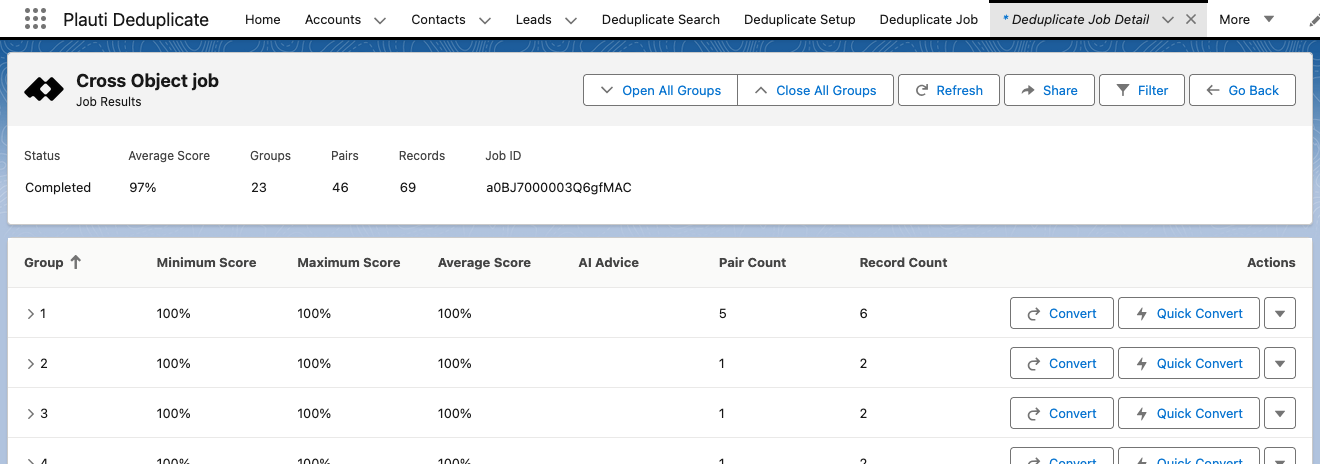Click the Pair Count column header
Viewport: 1320px width, 464px height.
coord(752,262)
